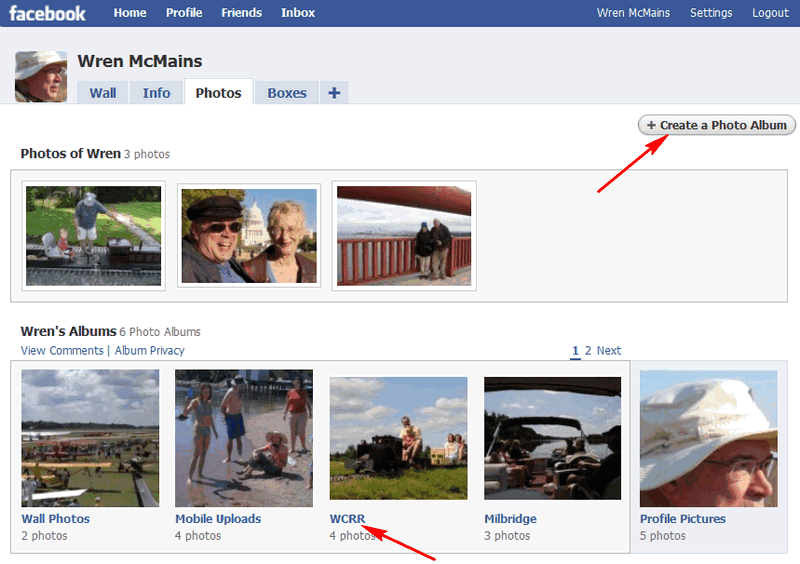Go to albums page 2
This screenshot has width=800, height=564.
click(x=588, y=351)
